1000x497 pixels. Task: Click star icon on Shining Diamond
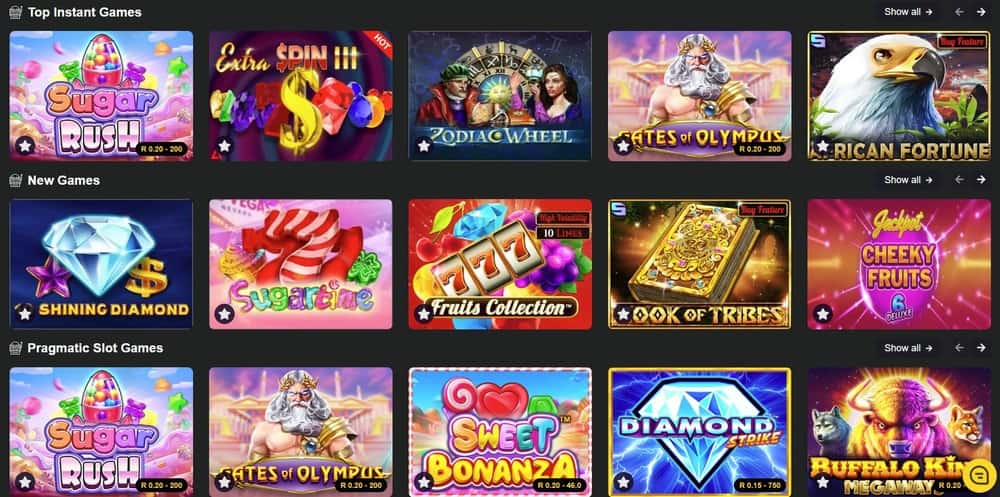pos(25,314)
